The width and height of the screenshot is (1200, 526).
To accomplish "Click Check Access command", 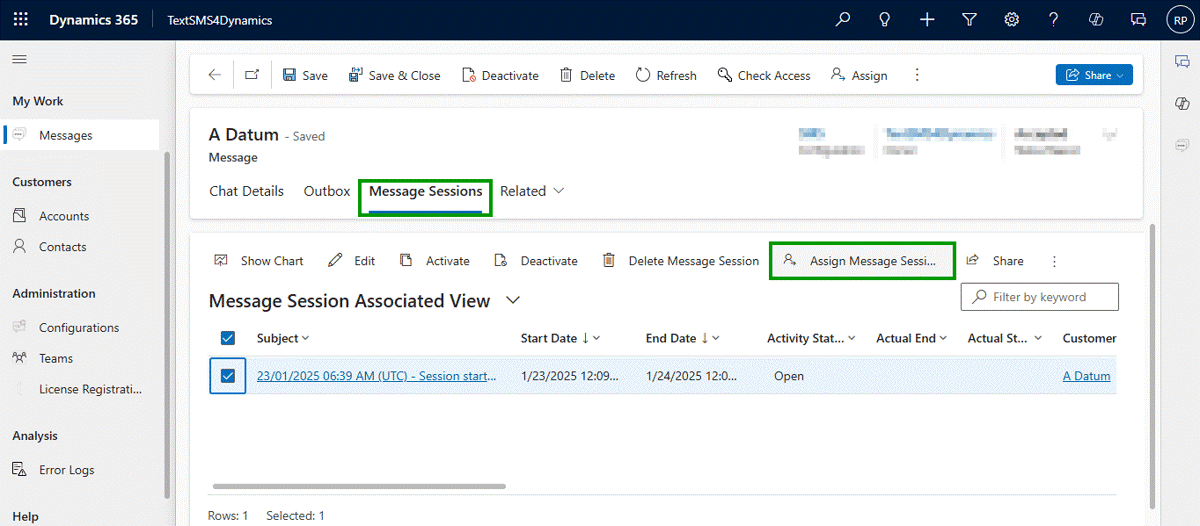I will (x=764, y=75).
